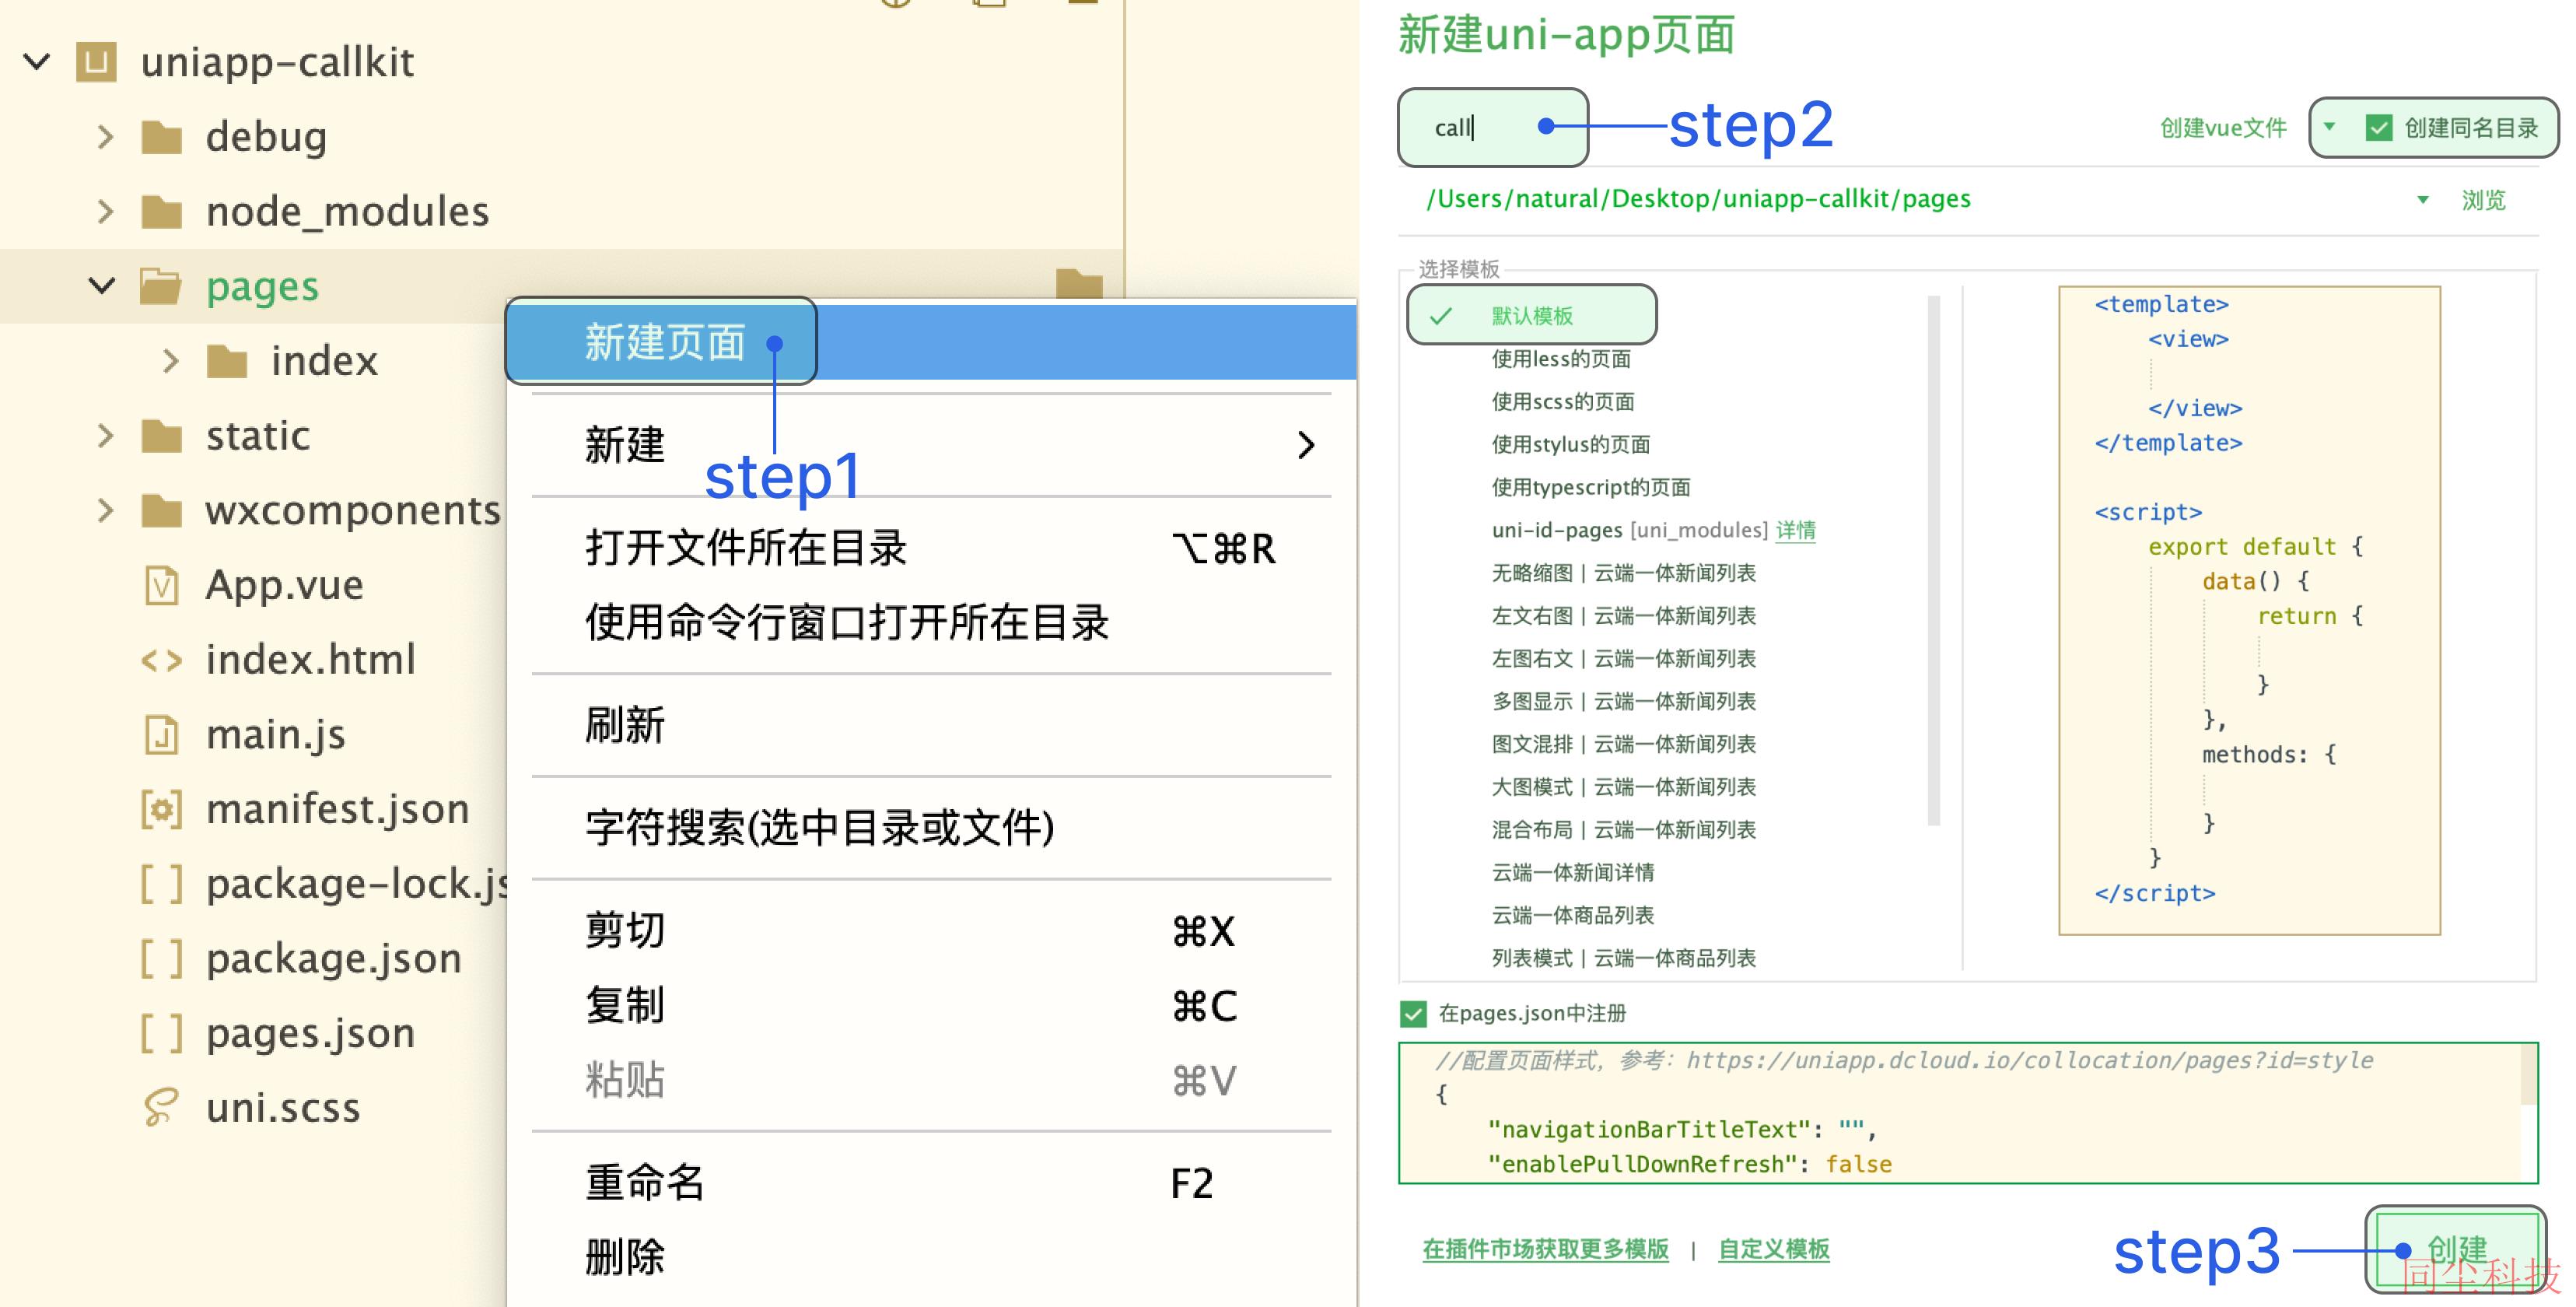The width and height of the screenshot is (2576, 1307).
Task: Click the template list scrollbar
Action: 1933,560
